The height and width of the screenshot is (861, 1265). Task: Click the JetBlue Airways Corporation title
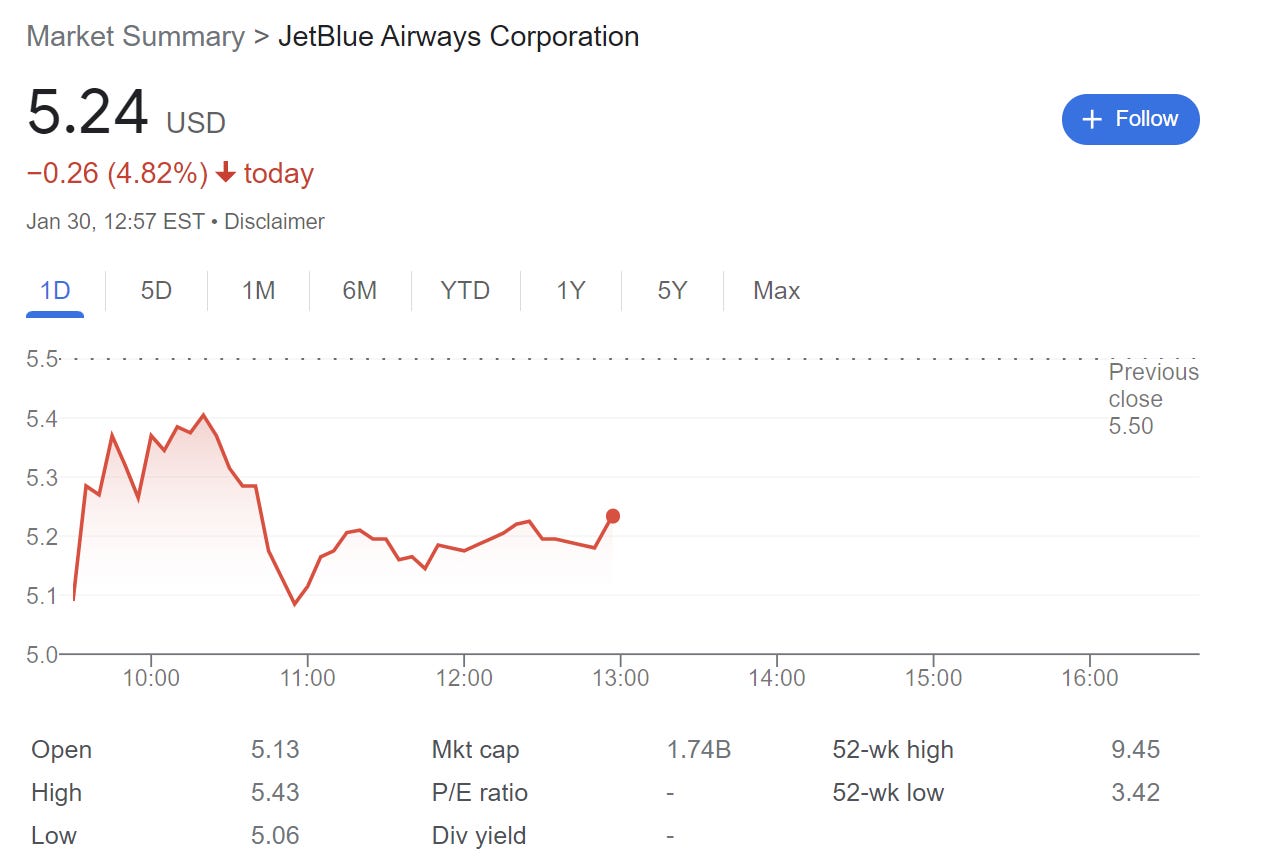click(458, 37)
